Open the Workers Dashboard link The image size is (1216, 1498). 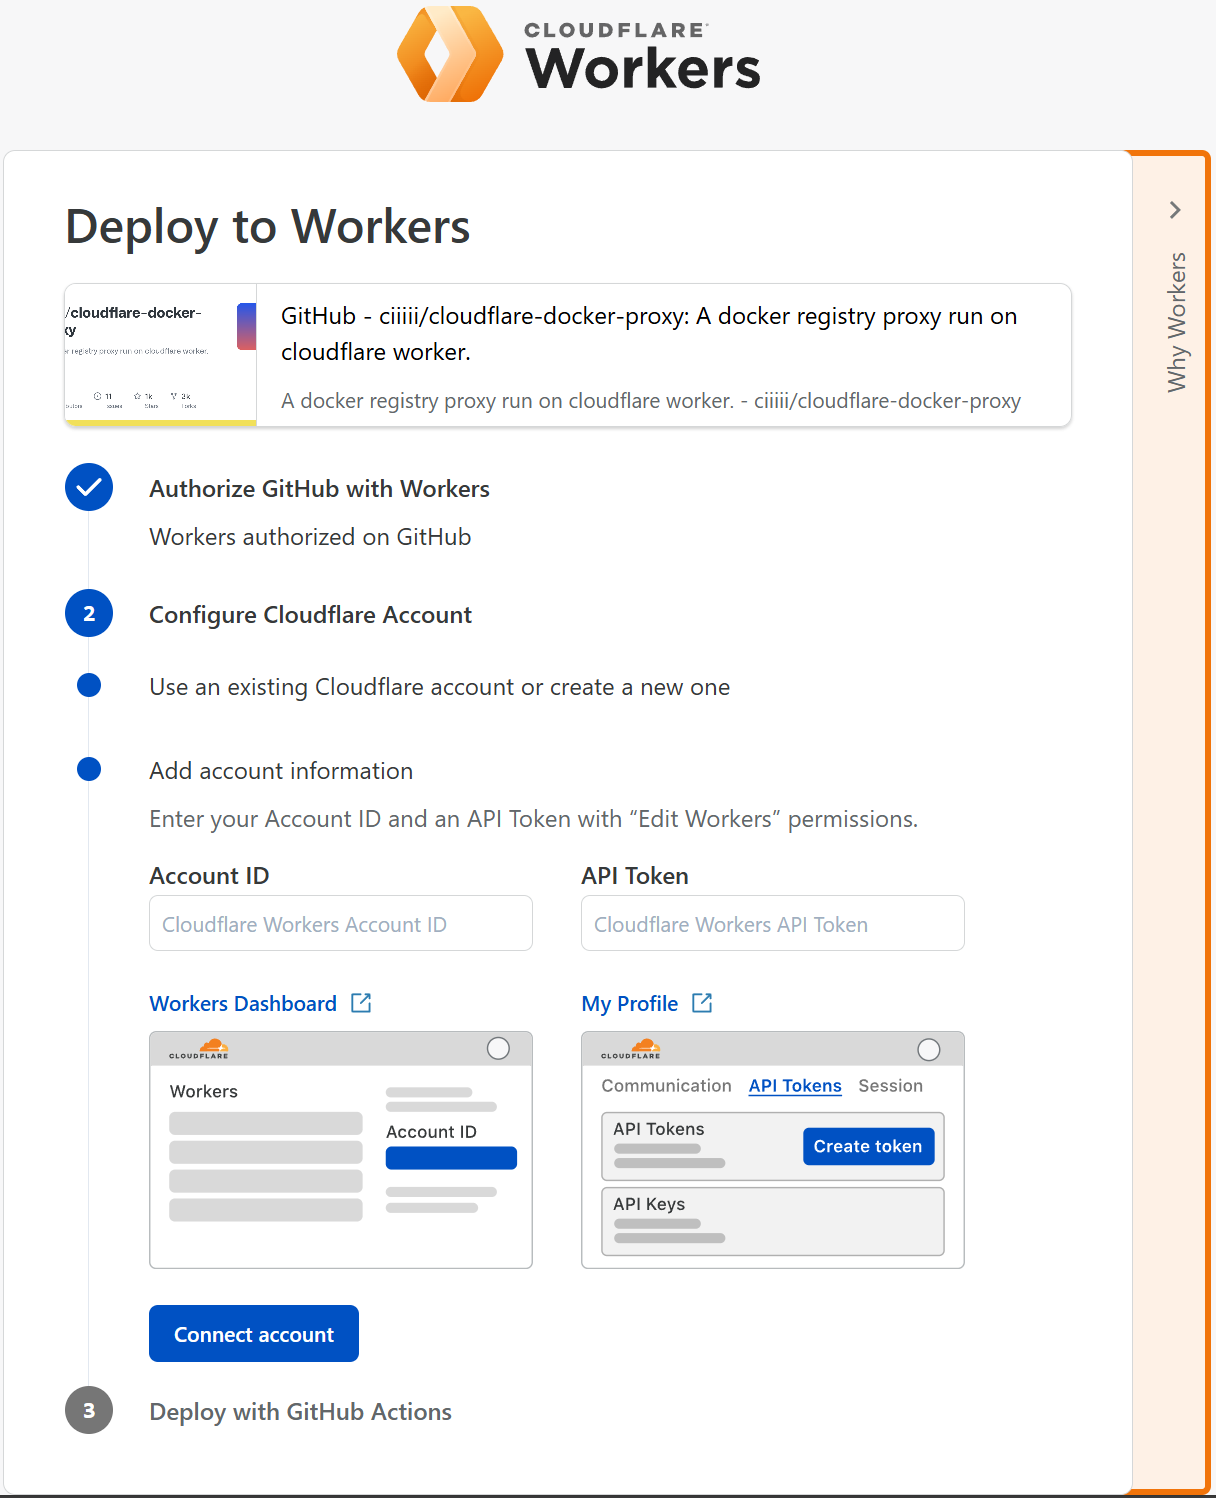243,1003
